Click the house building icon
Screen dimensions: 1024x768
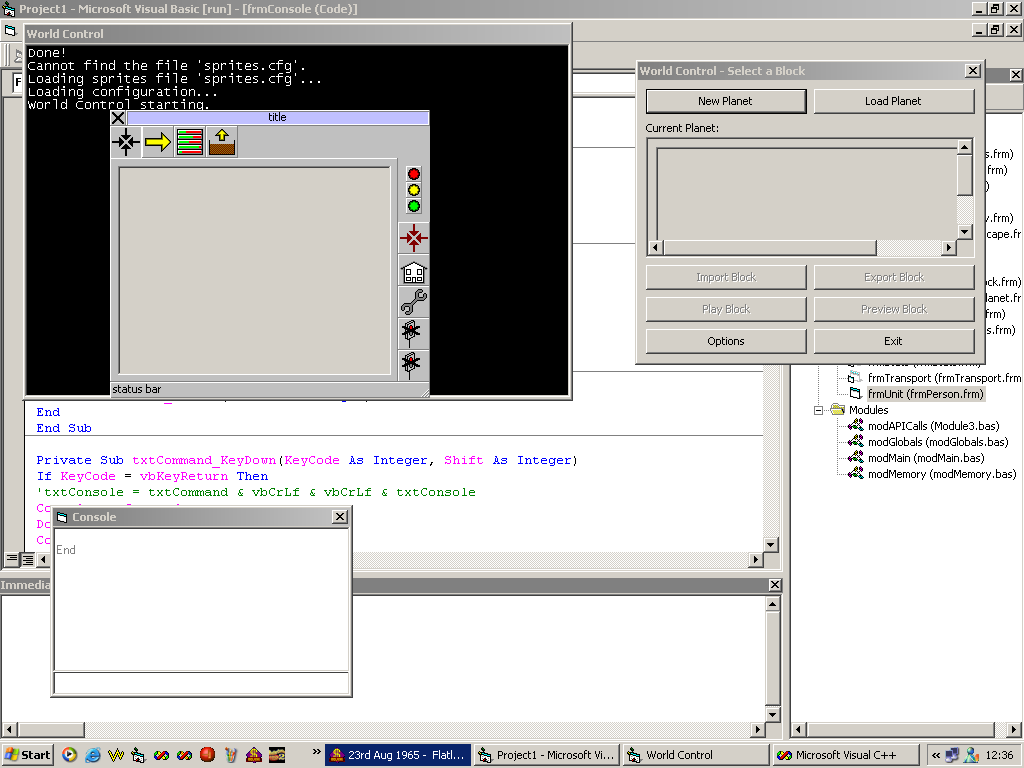click(414, 270)
